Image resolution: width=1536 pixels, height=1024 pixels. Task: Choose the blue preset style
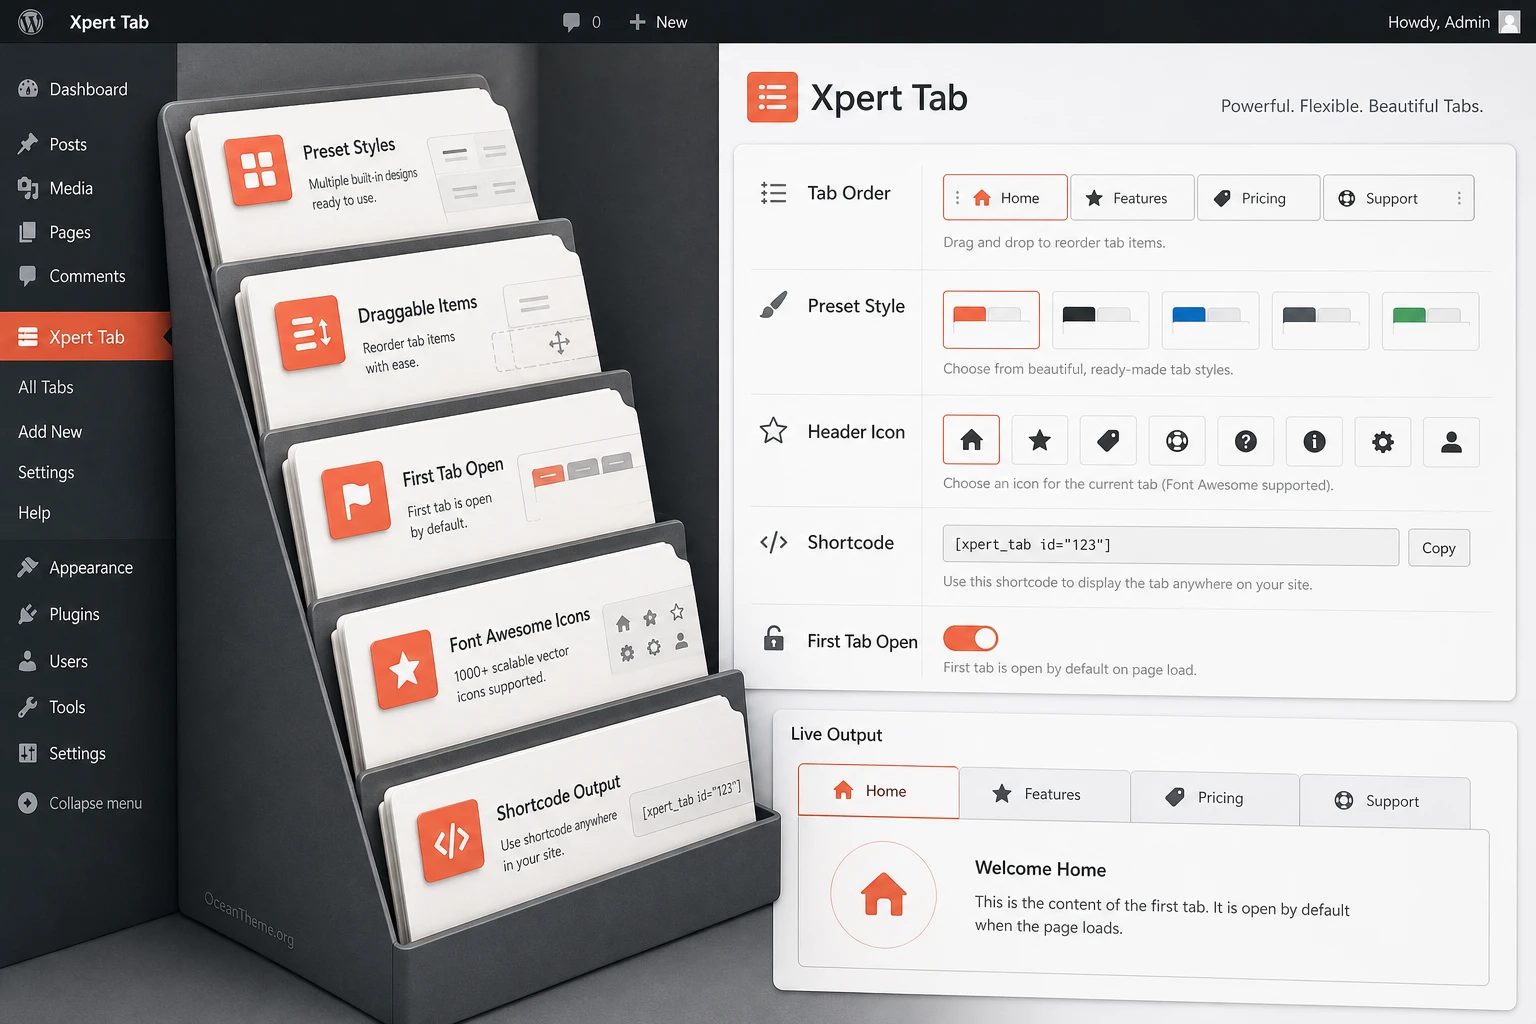(x=1210, y=321)
